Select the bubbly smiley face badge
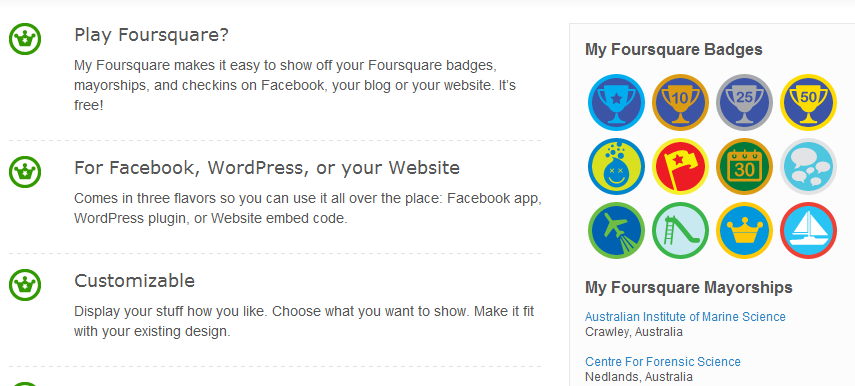This screenshot has height=386, width=855. (616, 166)
